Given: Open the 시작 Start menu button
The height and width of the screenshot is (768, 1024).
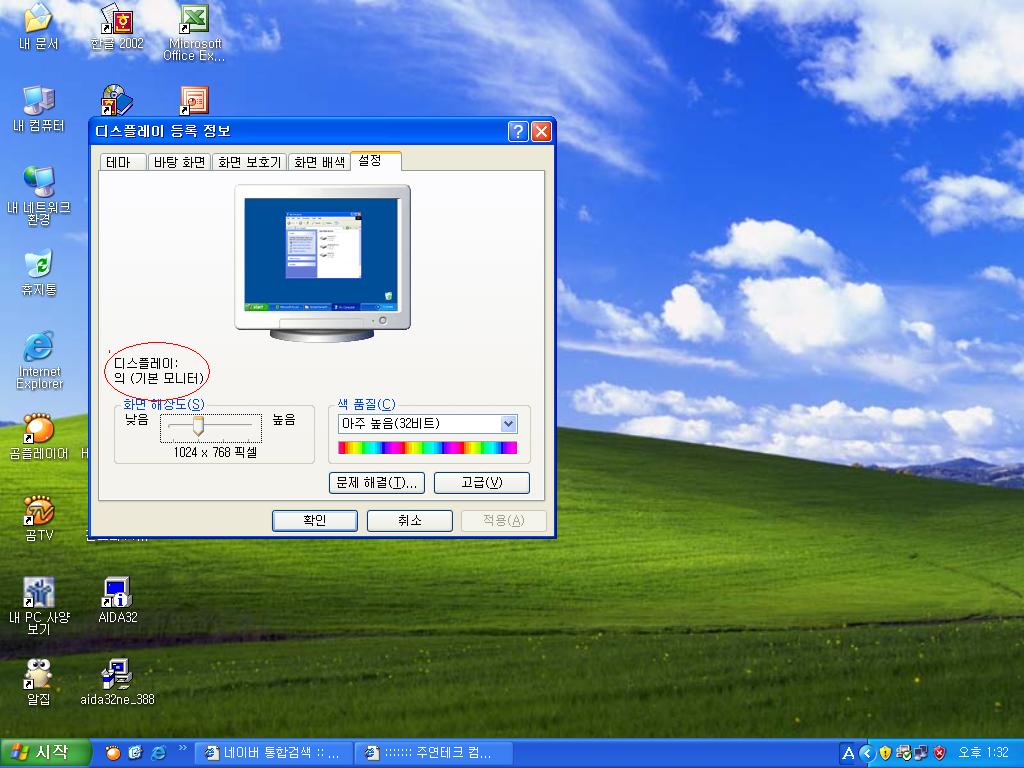Looking at the screenshot, I should click(x=45, y=753).
